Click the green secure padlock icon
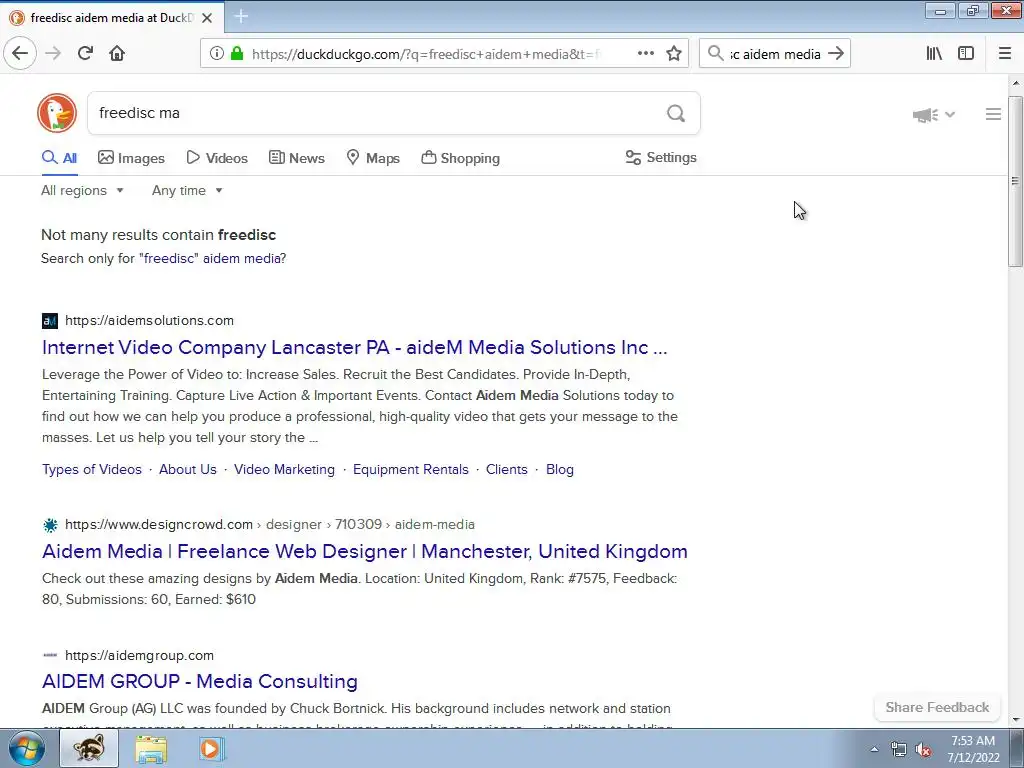Image resolution: width=1024 pixels, height=768 pixels. (236, 54)
